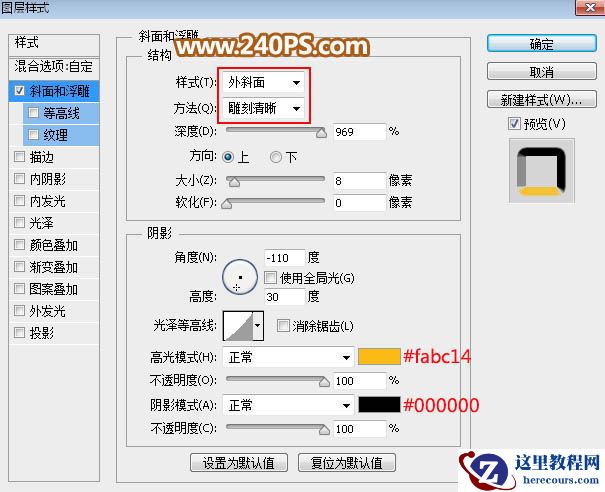This screenshot has width=605, height=492.
Task: Select the 上 direction radio button
Action: [228, 157]
